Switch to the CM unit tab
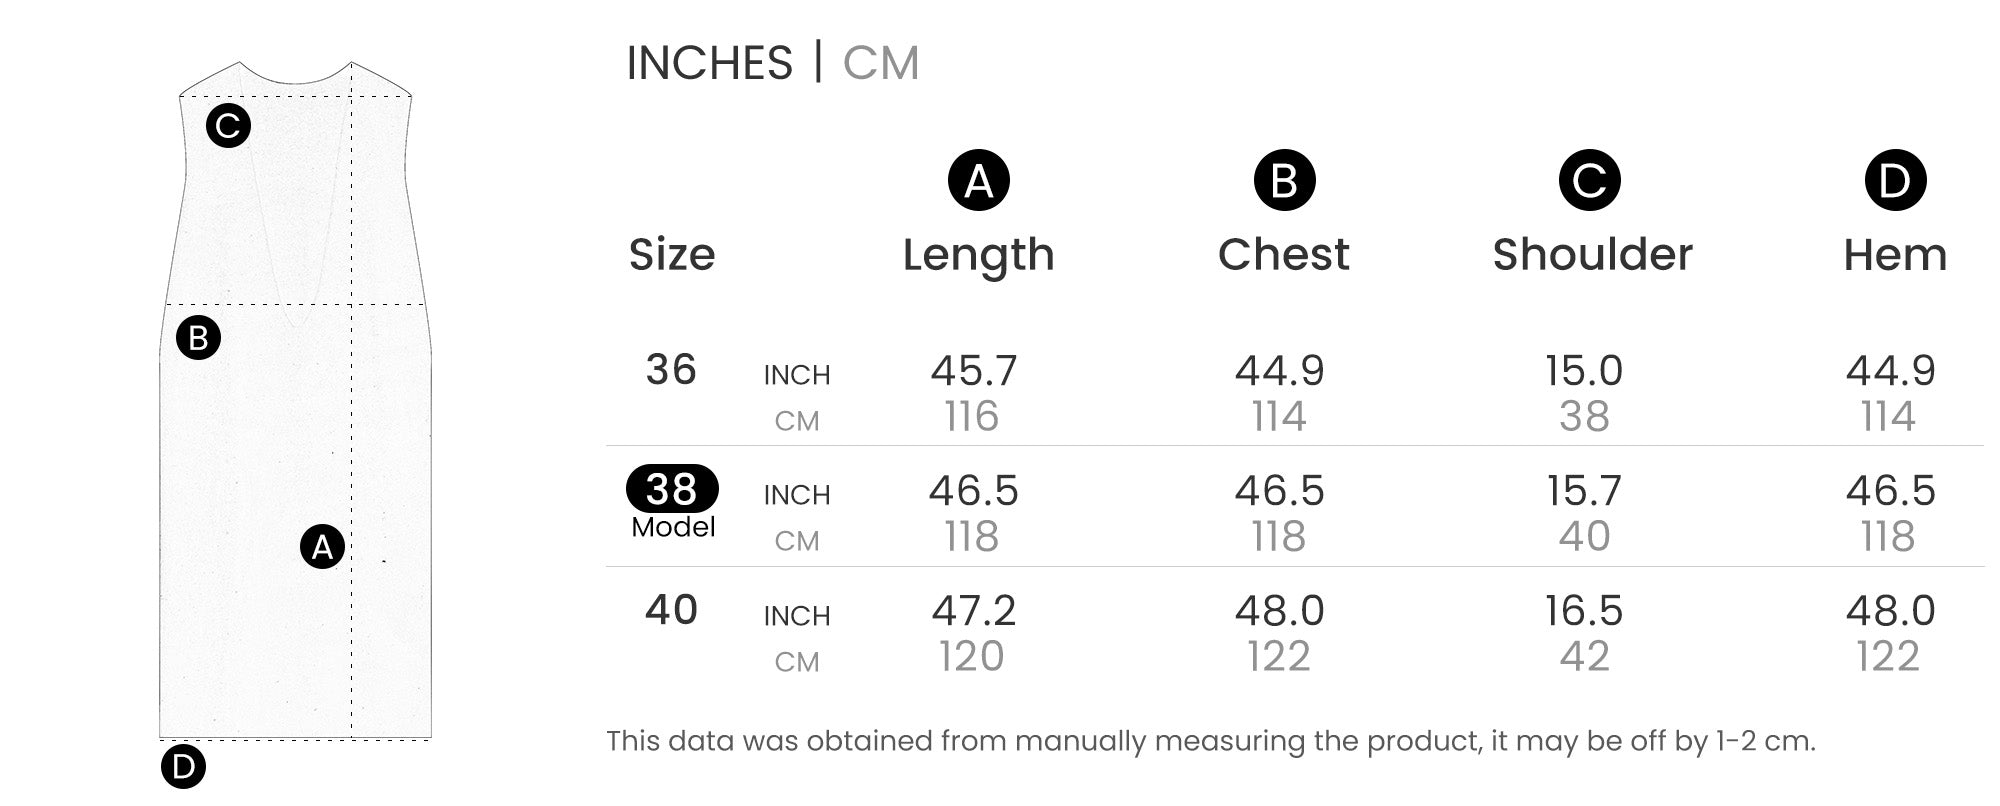 pyautogui.click(x=880, y=63)
